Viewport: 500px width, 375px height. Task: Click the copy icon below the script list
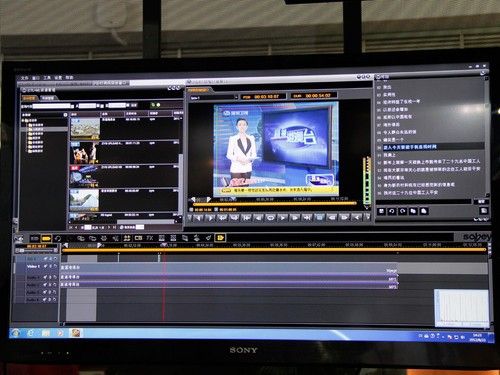413,211
